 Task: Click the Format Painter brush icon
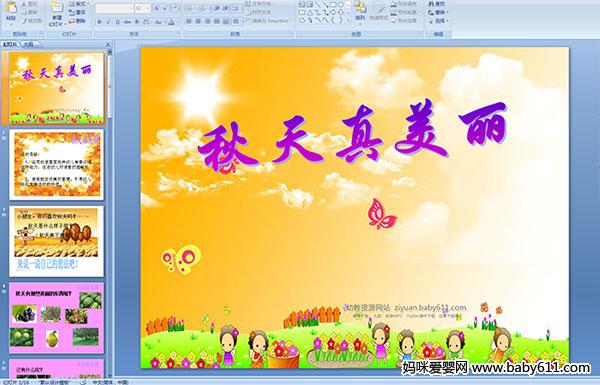33,21
